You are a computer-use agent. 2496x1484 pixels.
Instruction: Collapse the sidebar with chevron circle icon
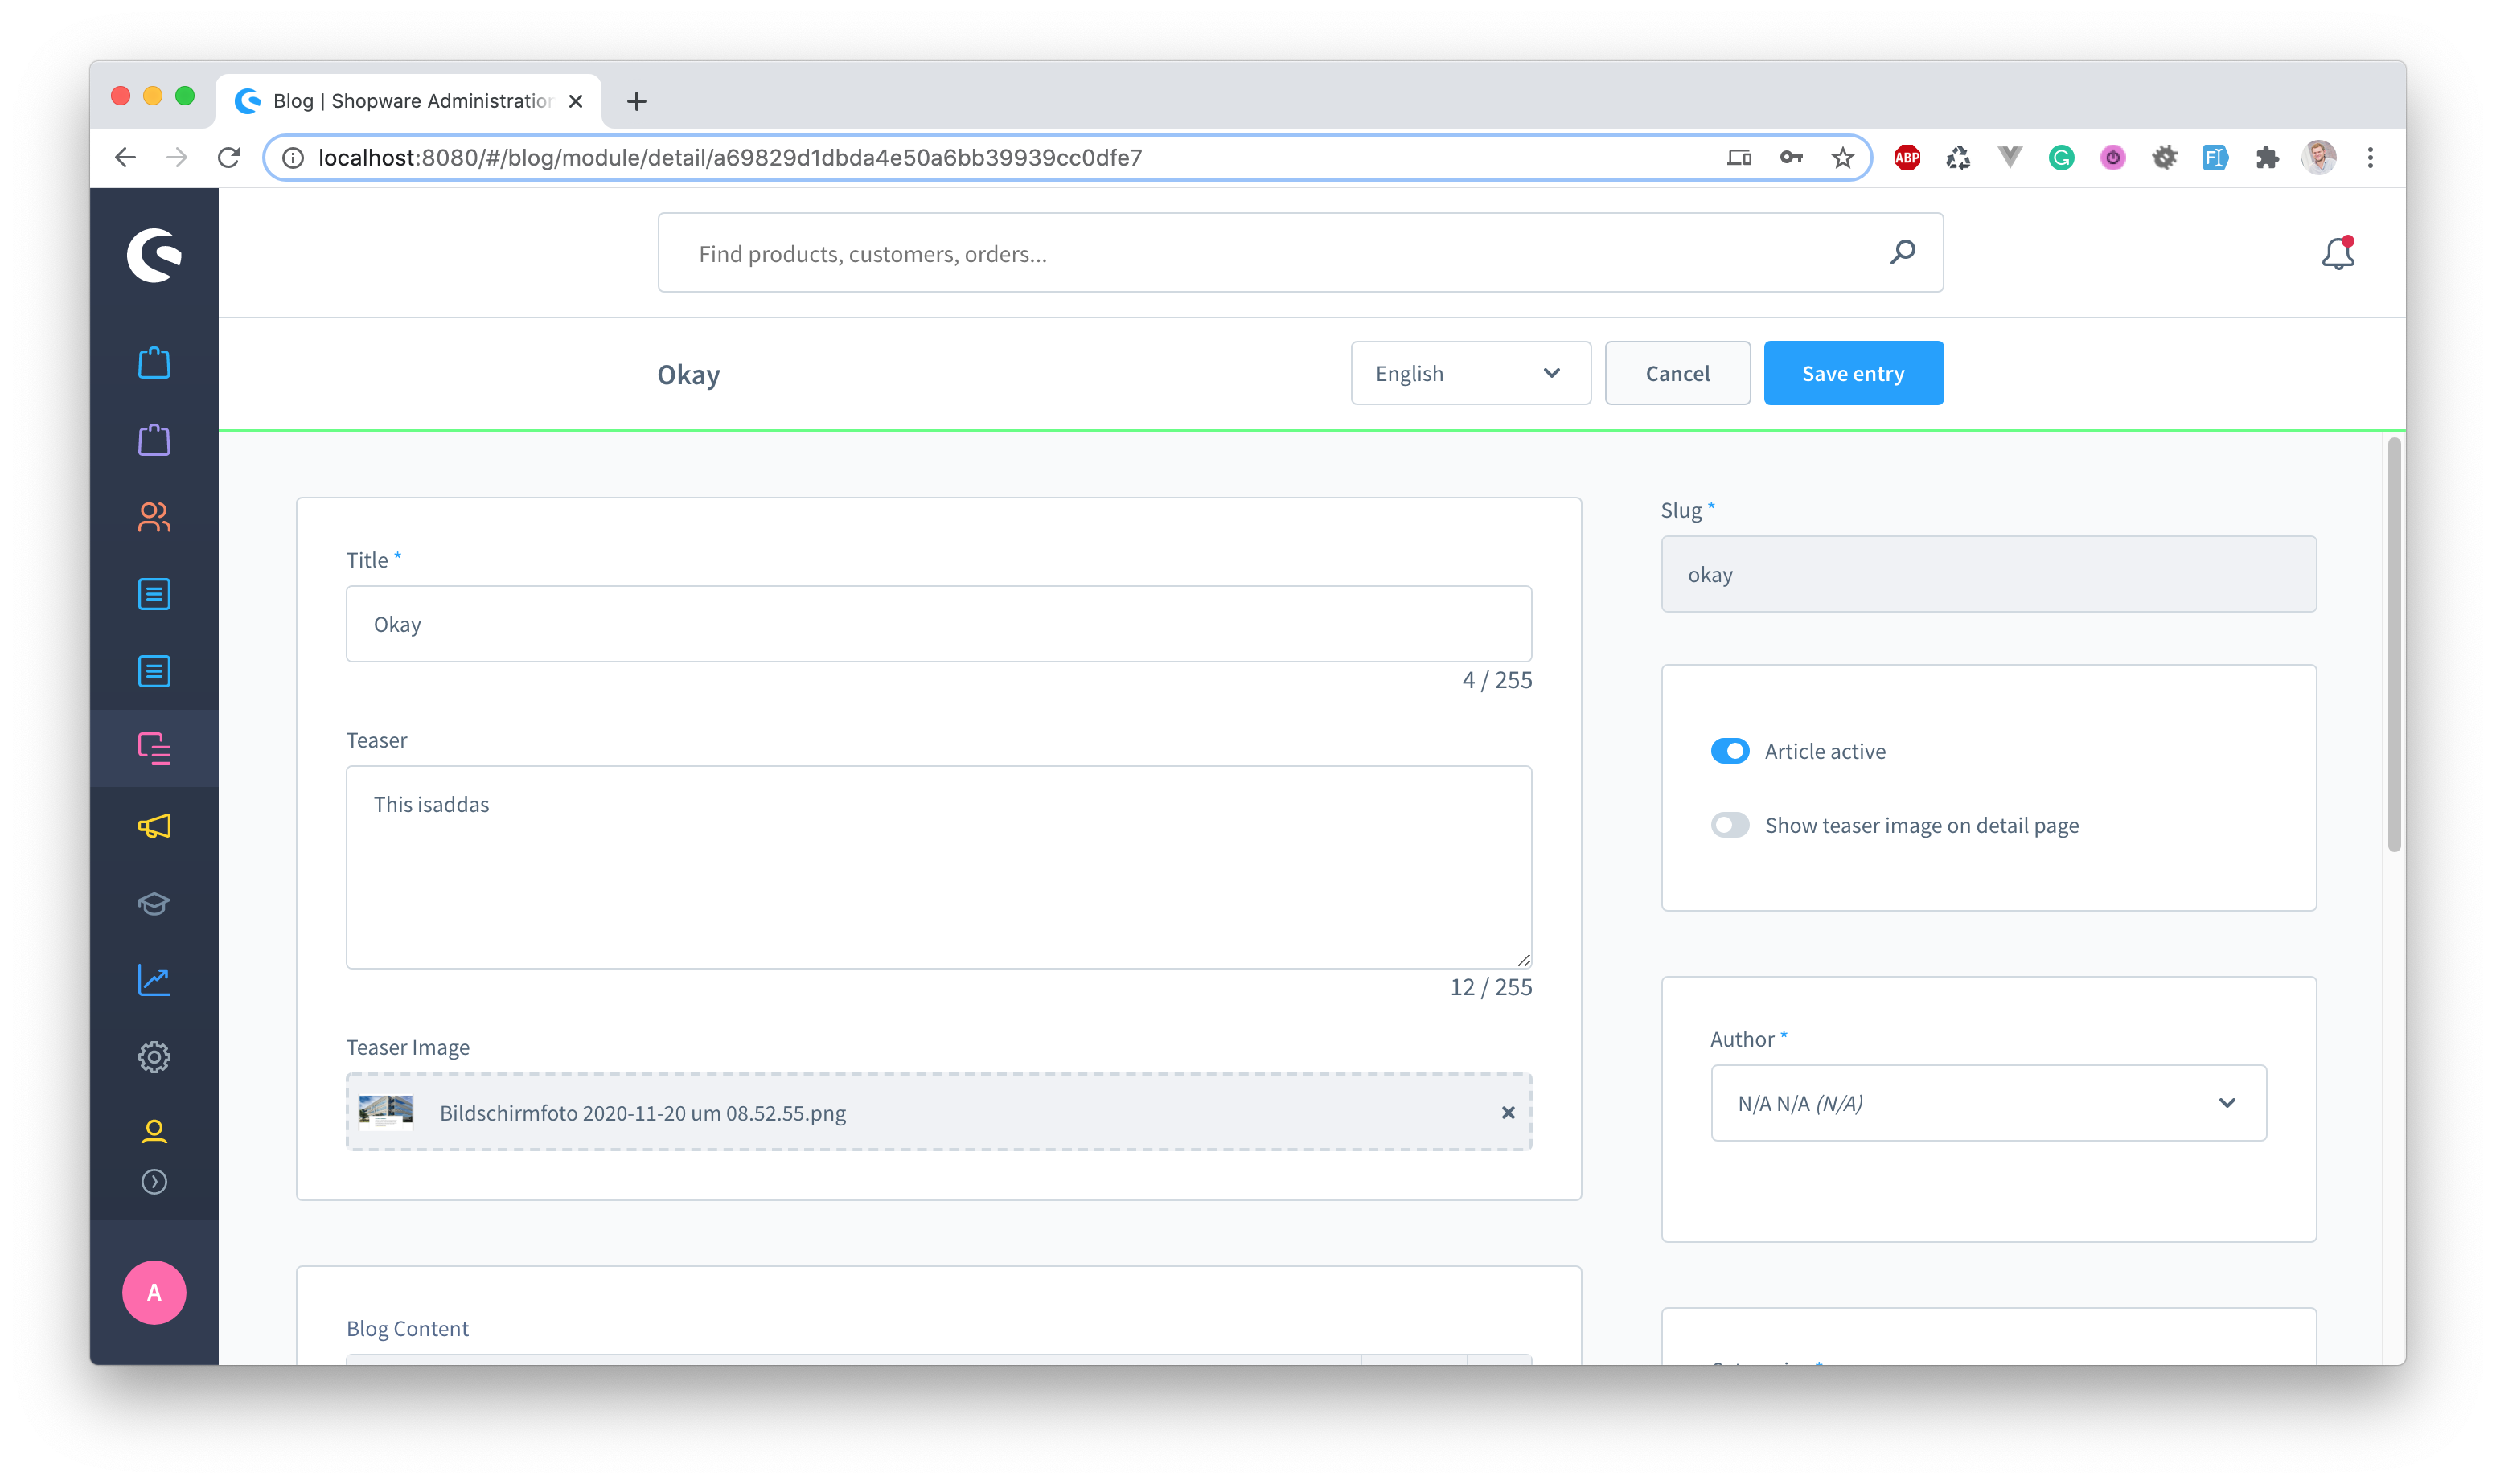[x=154, y=1182]
